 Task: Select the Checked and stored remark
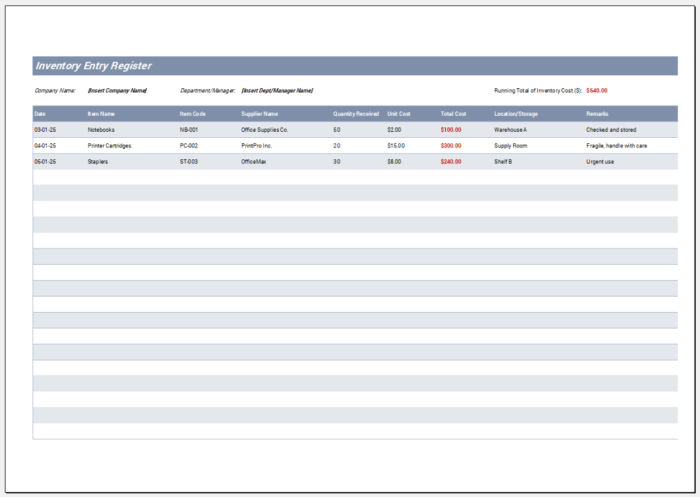pos(611,130)
